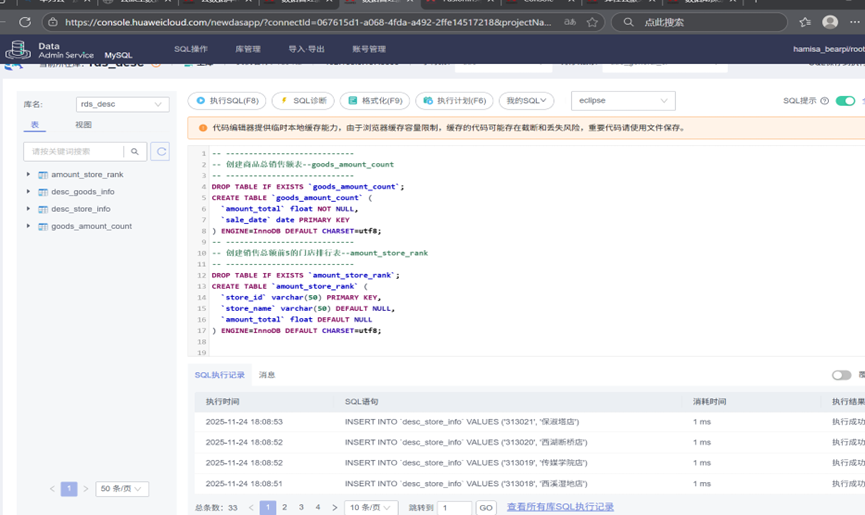The height and width of the screenshot is (515, 865).
Task: Switch to the 消息 tab
Action: (267, 375)
